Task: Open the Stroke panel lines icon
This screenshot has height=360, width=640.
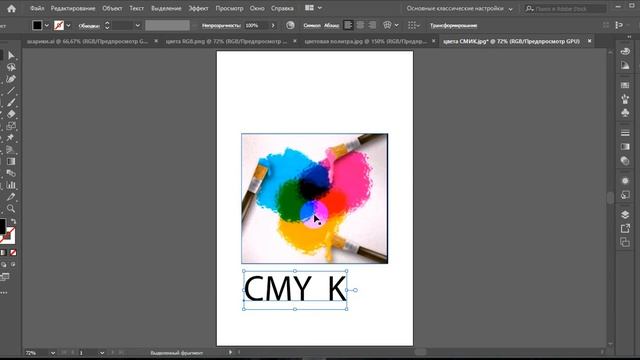Action: tap(625, 133)
